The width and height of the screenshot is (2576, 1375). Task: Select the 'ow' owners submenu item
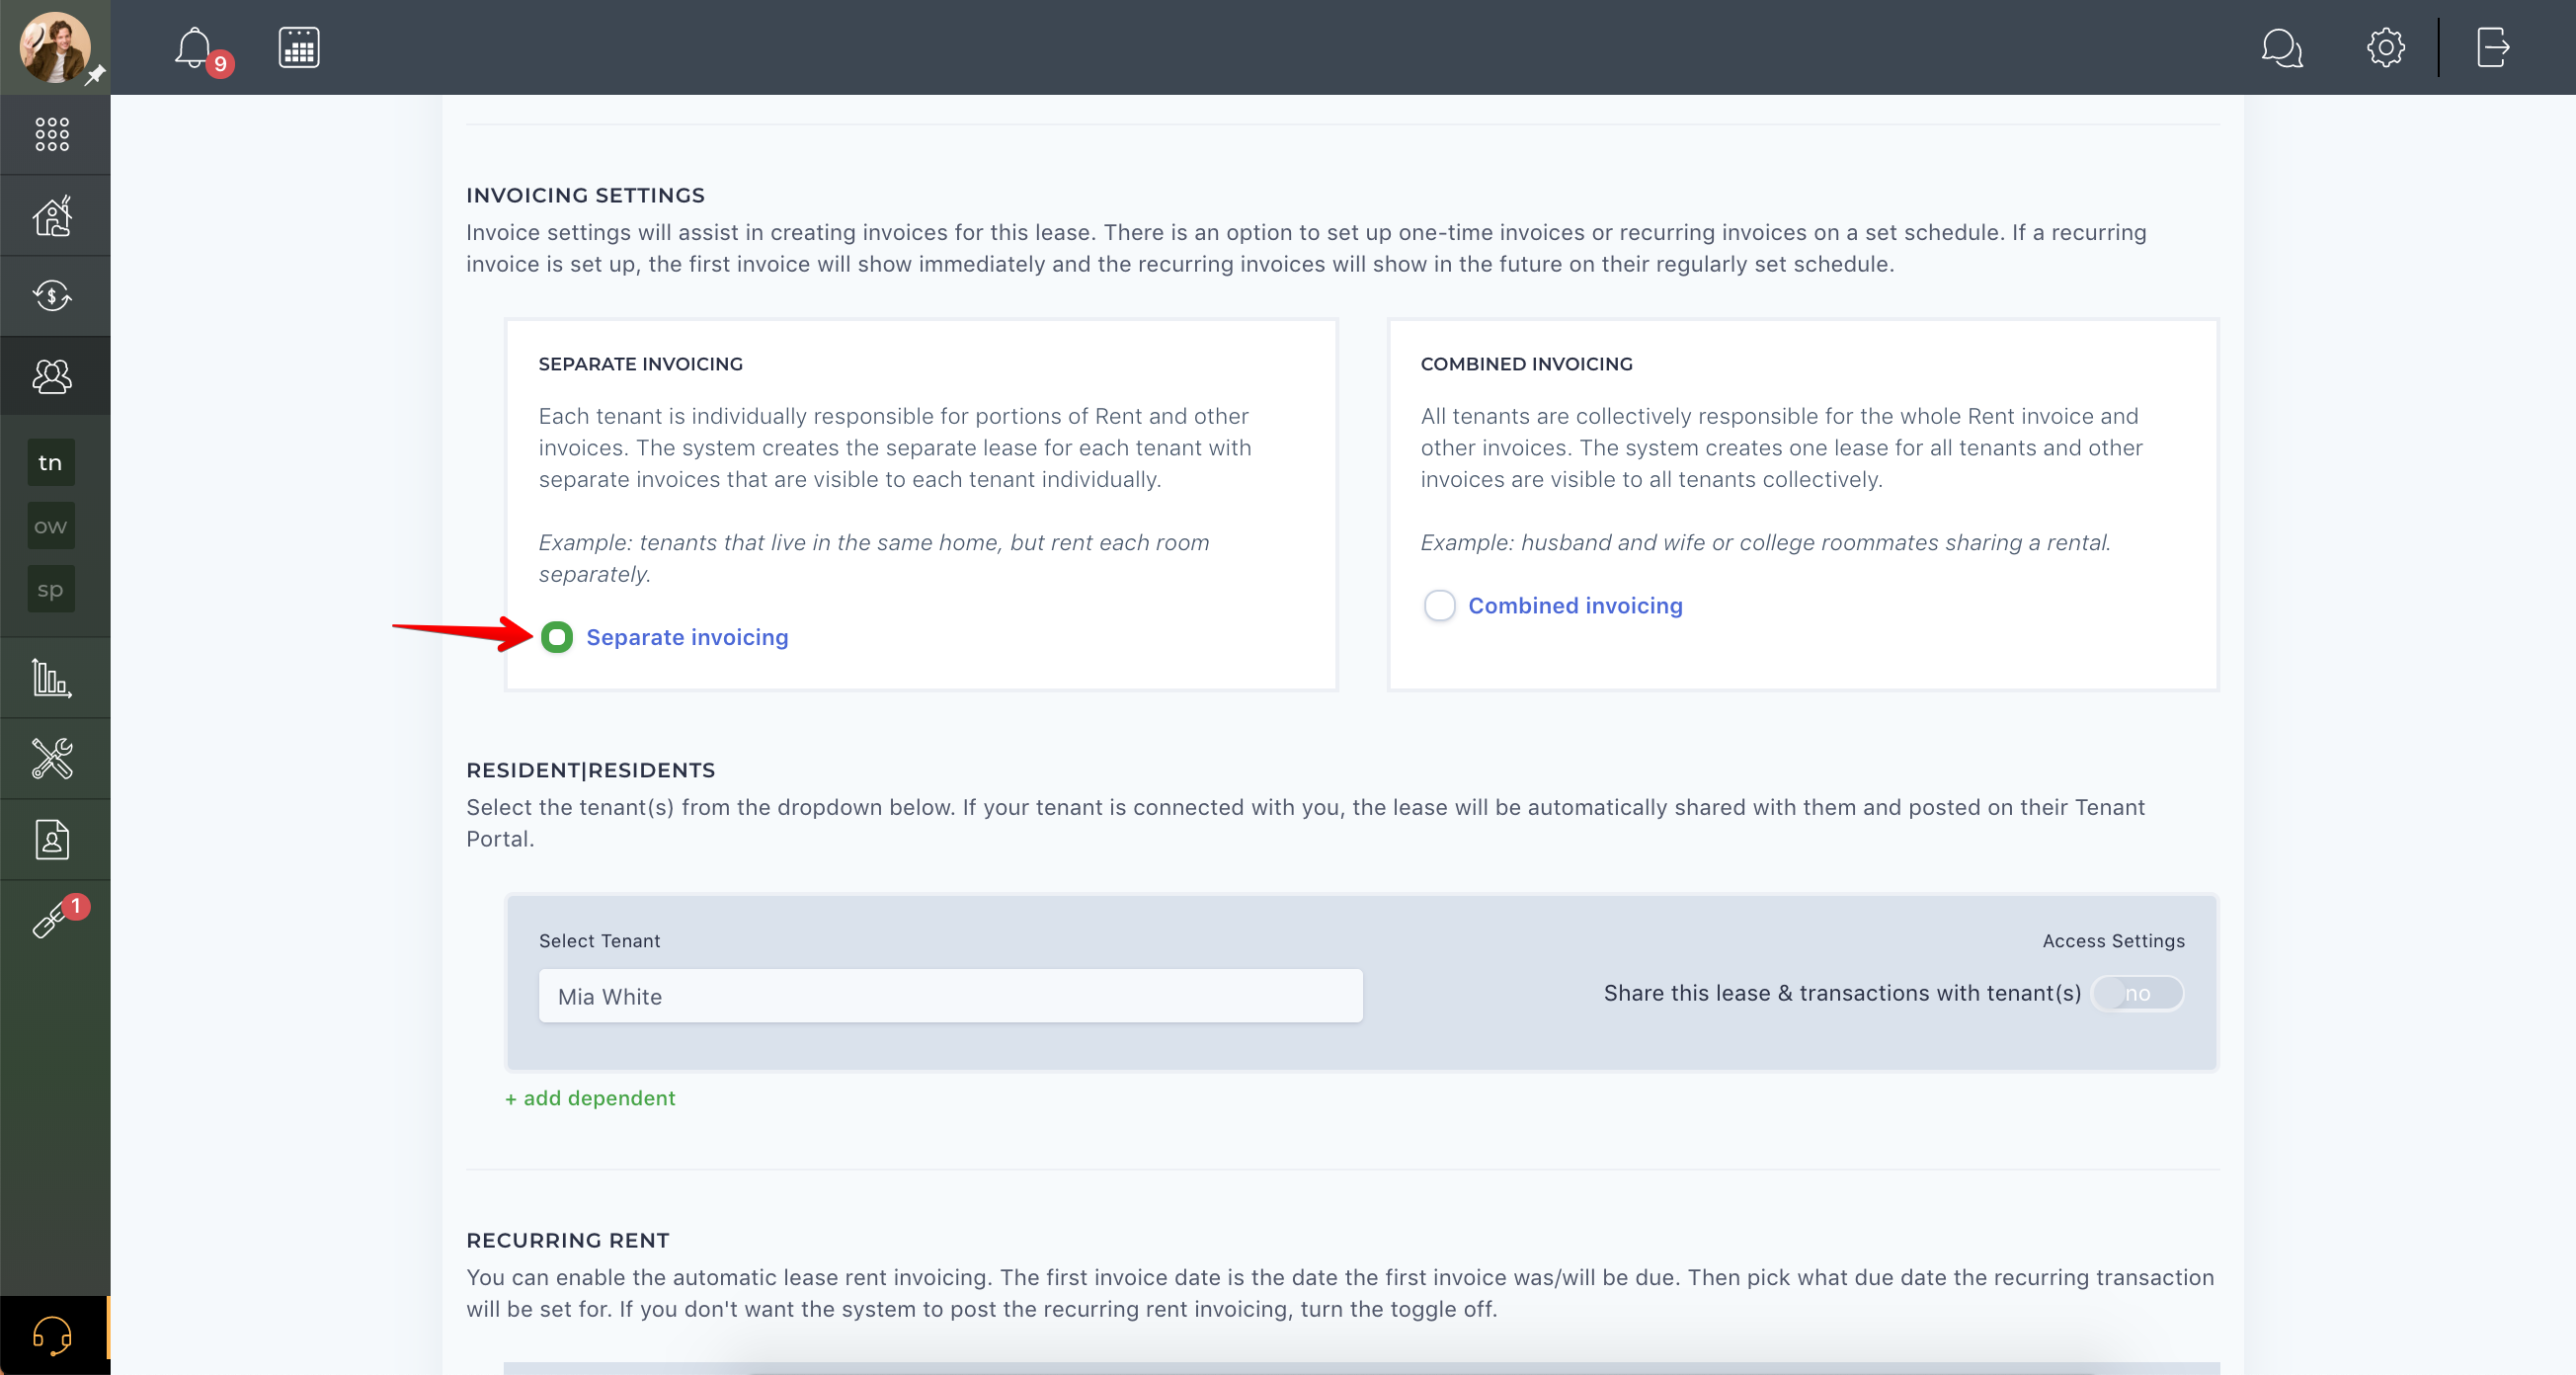pyautogui.click(x=51, y=526)
